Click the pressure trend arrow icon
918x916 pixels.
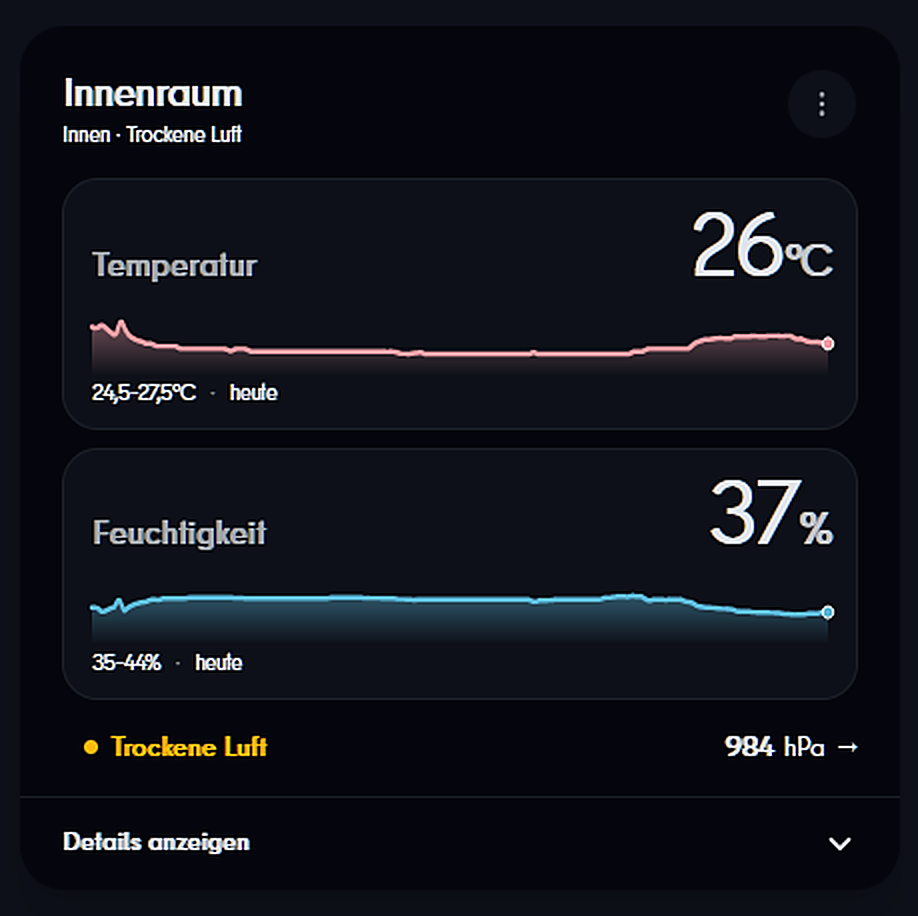[x=848, y=747]
